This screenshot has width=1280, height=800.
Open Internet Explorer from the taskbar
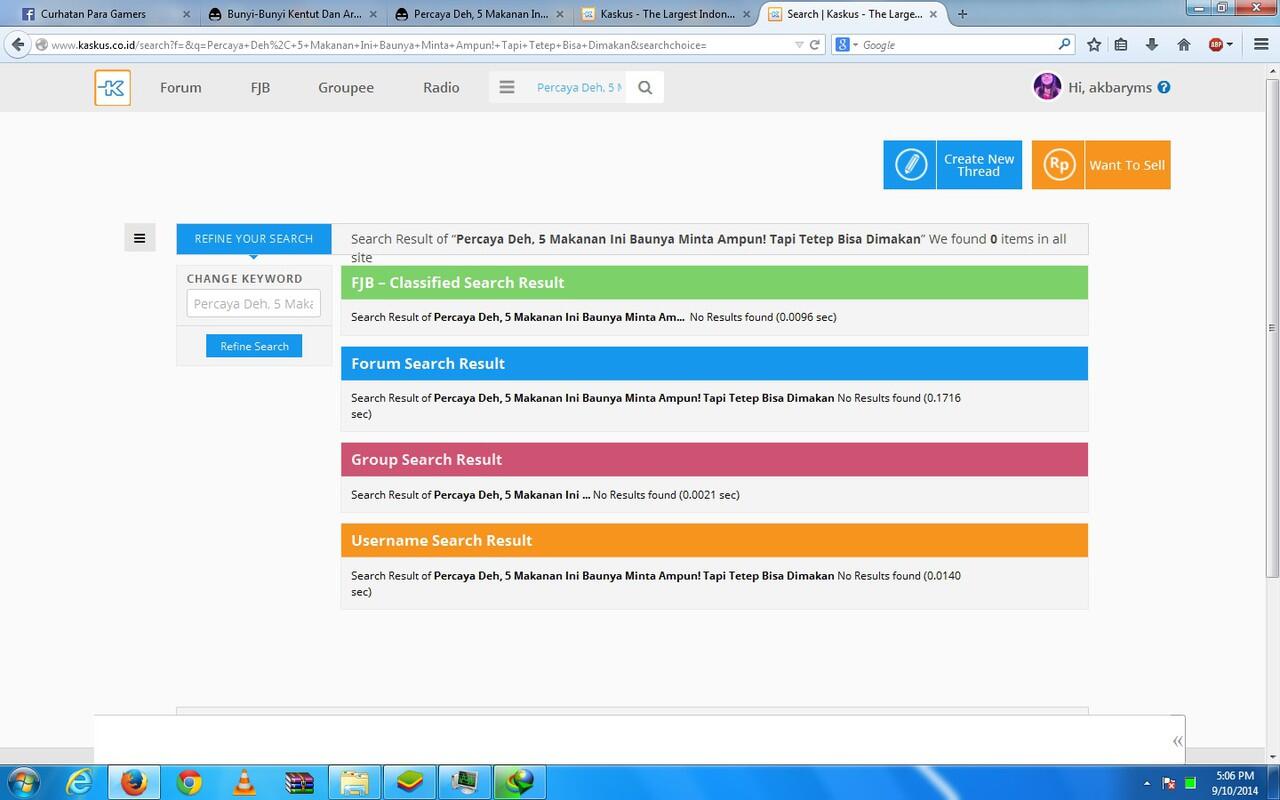80,782
